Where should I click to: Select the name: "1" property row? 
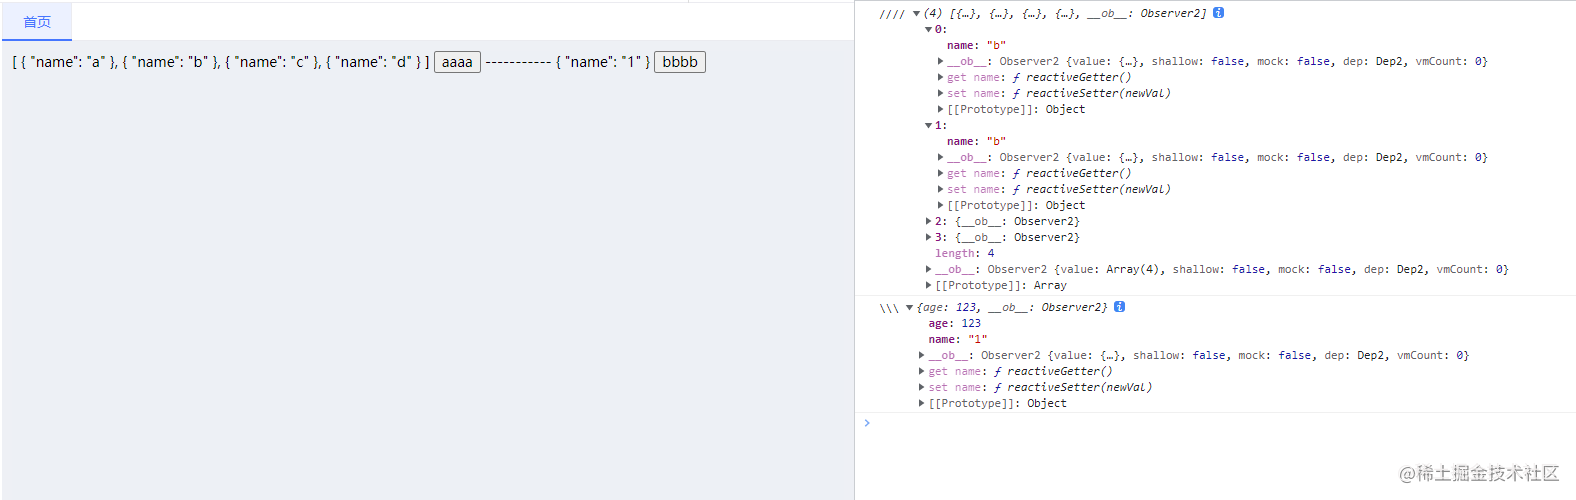coord(957,340)
